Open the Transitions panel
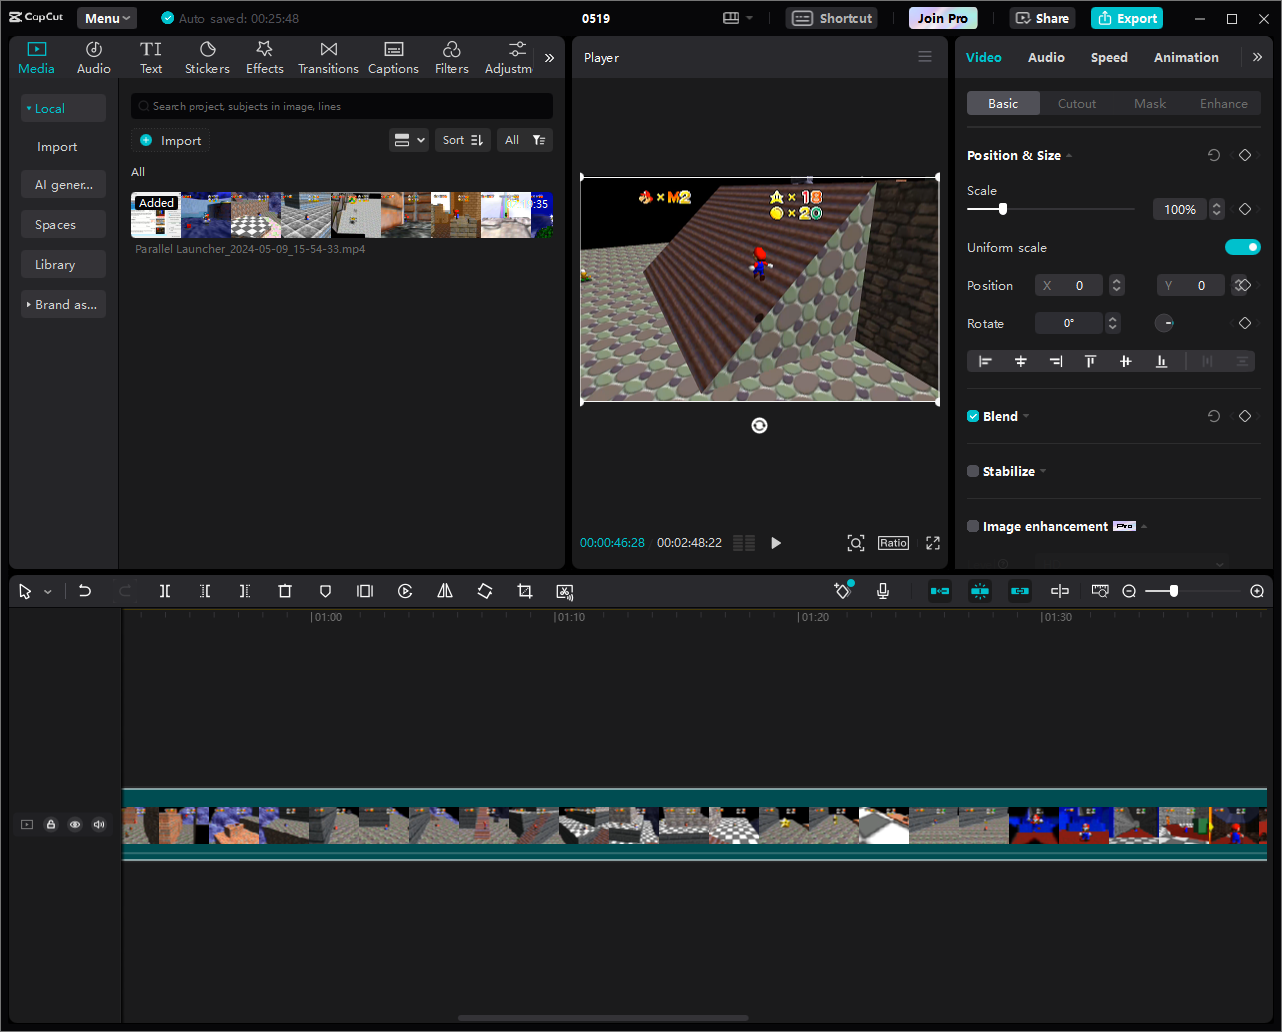The width and height of the screenshot is (1282, 1032). (x=328, y=58)
